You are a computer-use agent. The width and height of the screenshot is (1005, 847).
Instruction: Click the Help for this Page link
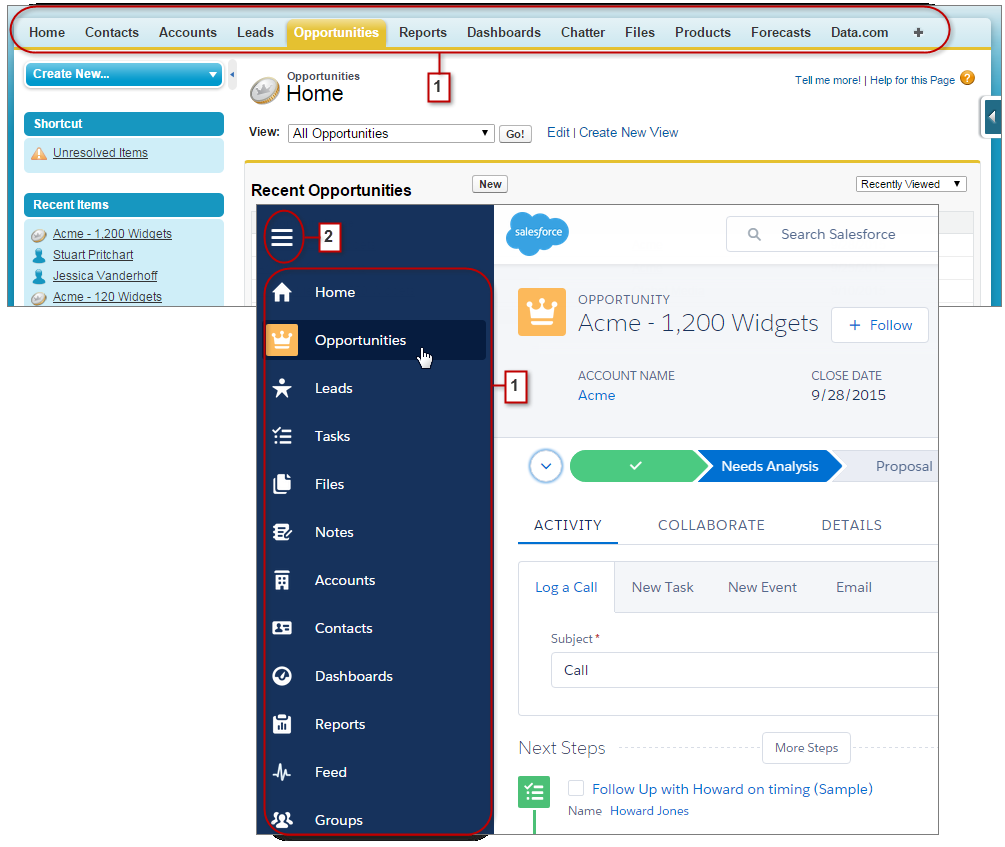912,80
